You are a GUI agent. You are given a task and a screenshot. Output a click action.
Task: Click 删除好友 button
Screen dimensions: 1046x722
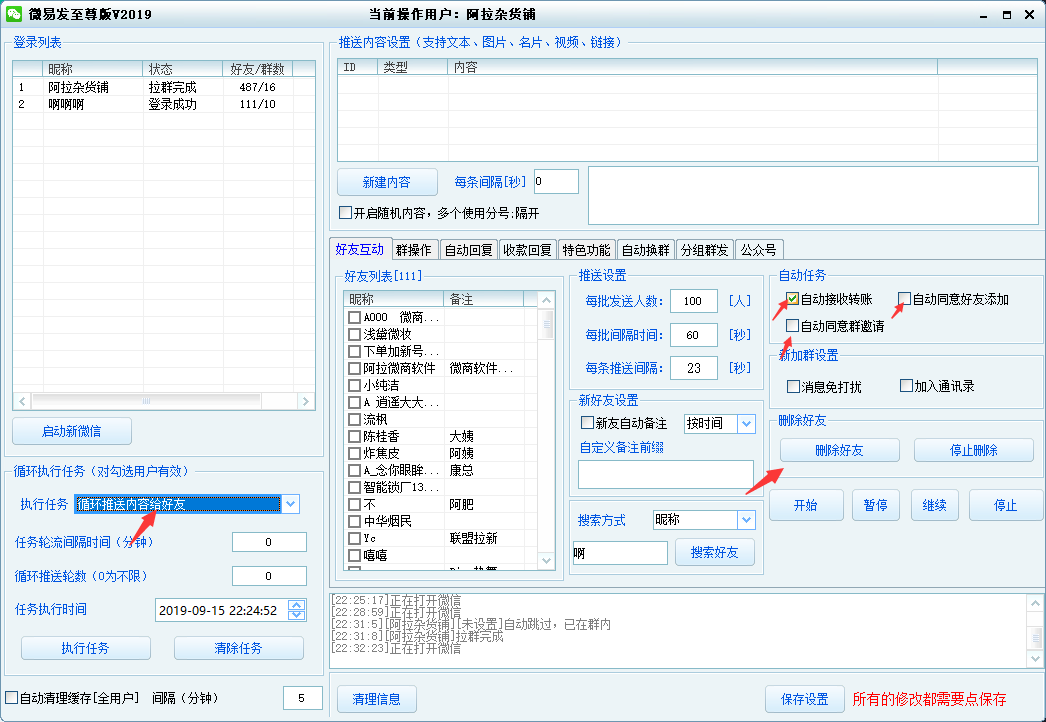(839, 450)
